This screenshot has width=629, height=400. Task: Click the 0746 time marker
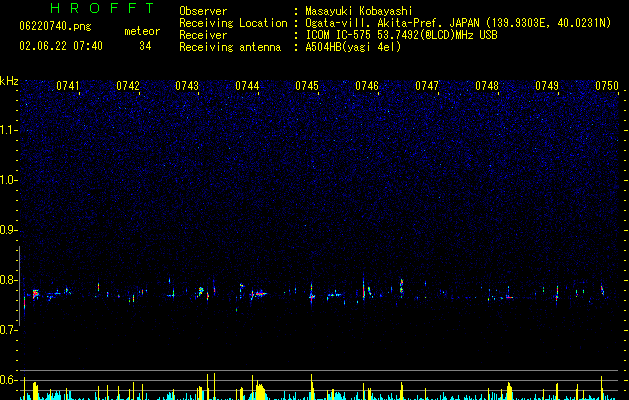pyautogui.click(x=367, y=86)
